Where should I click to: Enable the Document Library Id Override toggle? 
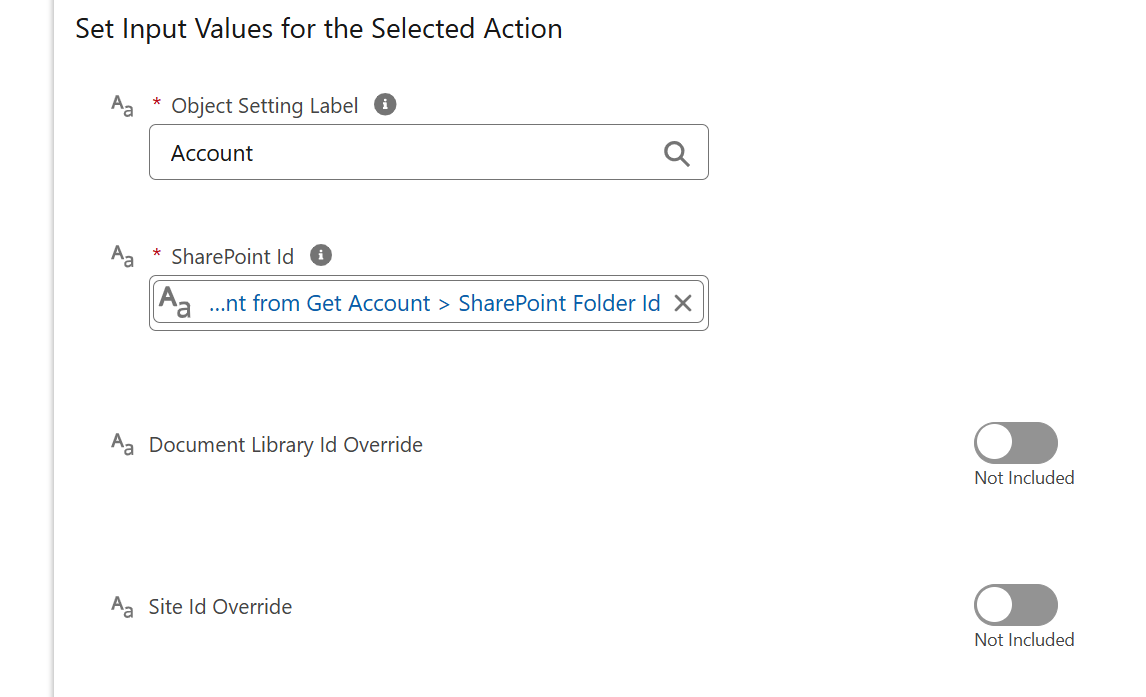1015,443
